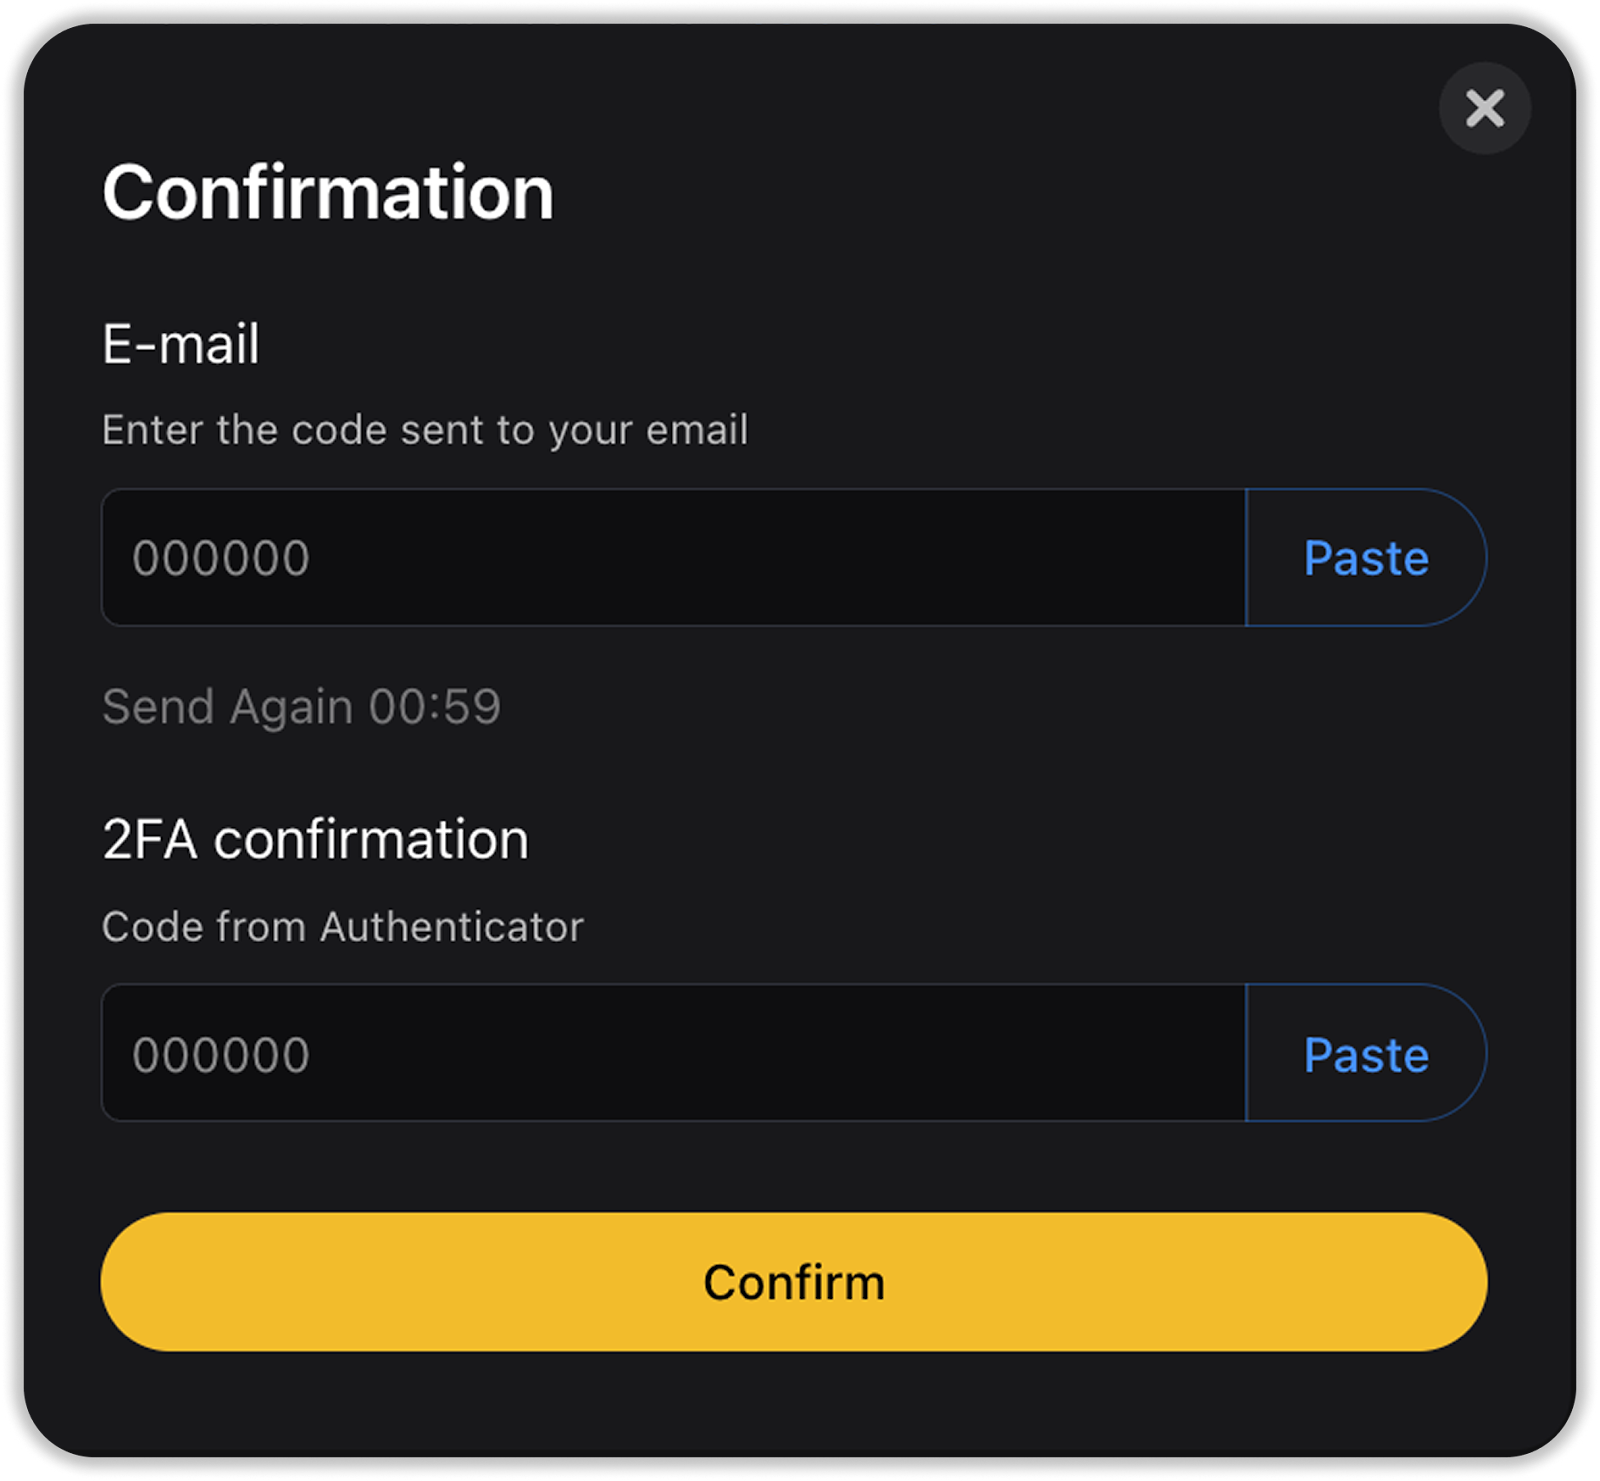Dismiss the dialog via the round X button
The width and height of the screenshot is (1600, 1481).
[1484, 108]
